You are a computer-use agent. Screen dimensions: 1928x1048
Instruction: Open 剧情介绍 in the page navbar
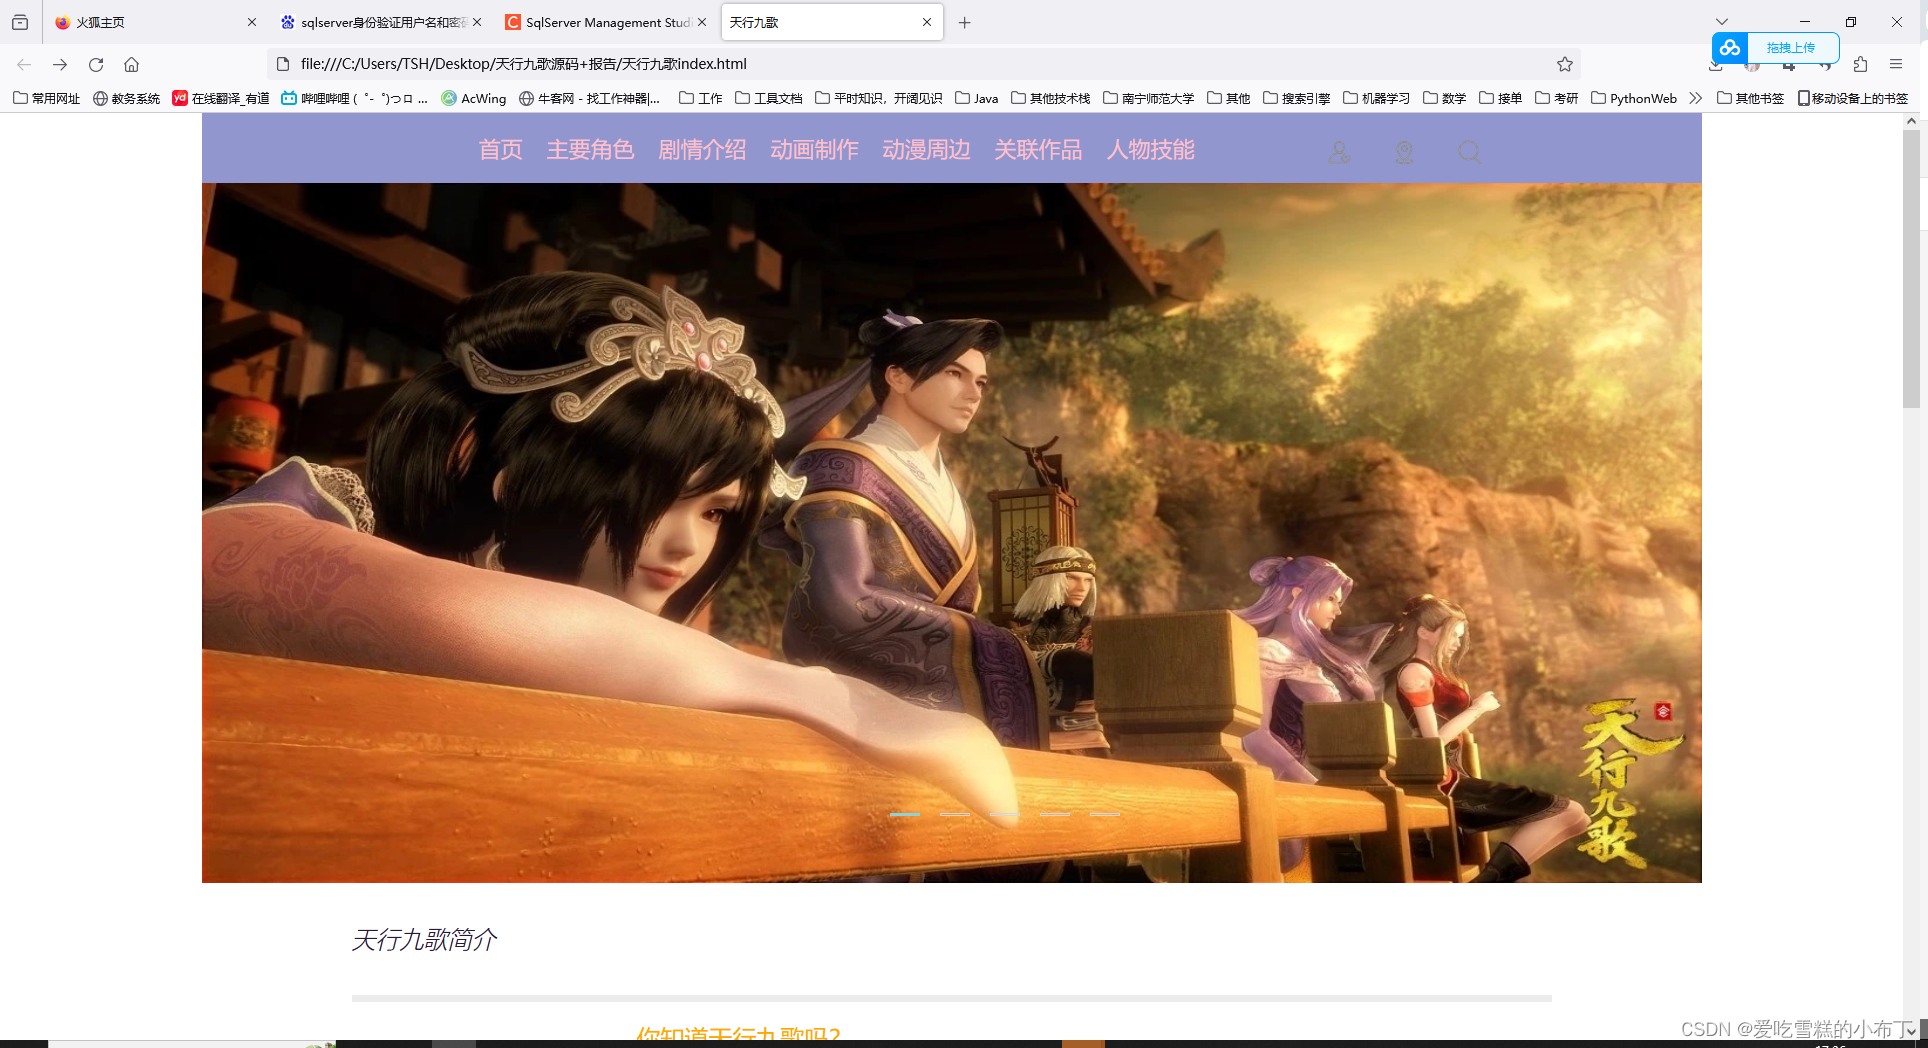click(702, 150)
